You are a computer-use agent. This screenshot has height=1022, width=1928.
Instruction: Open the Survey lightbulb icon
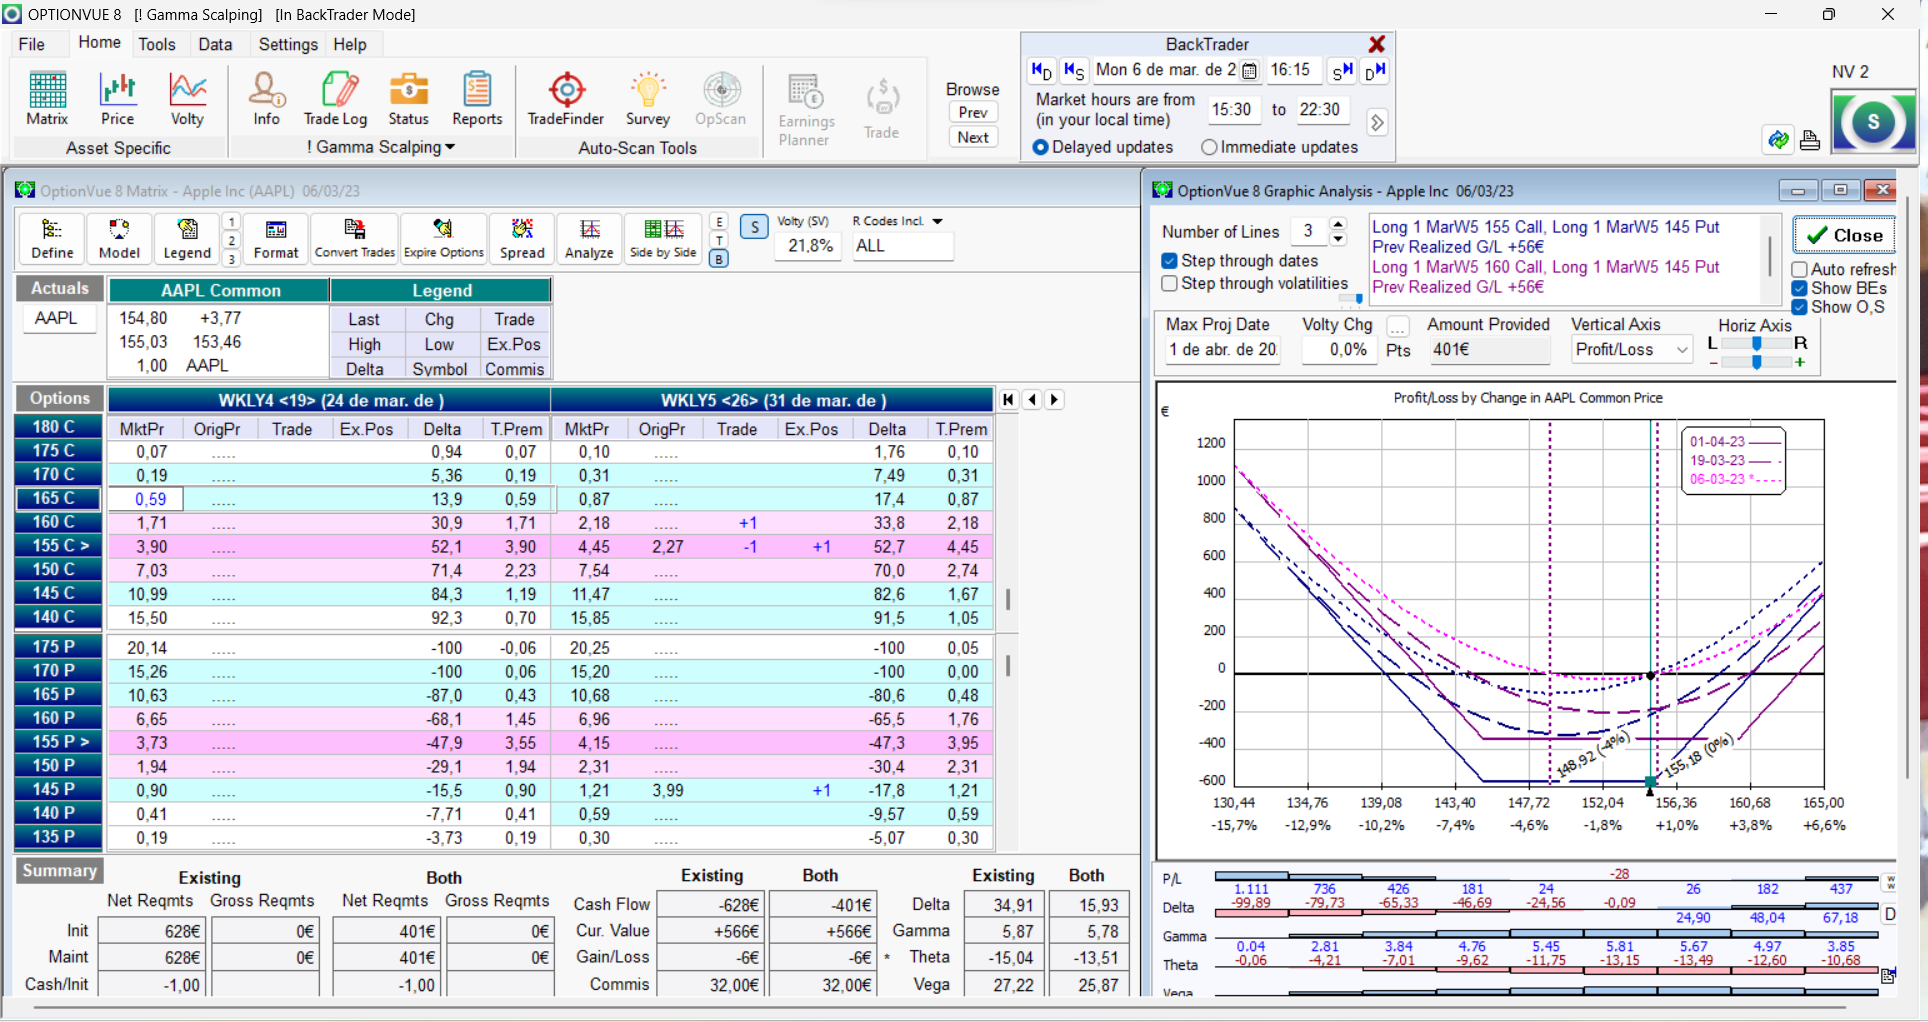click(x=648, y=99)
